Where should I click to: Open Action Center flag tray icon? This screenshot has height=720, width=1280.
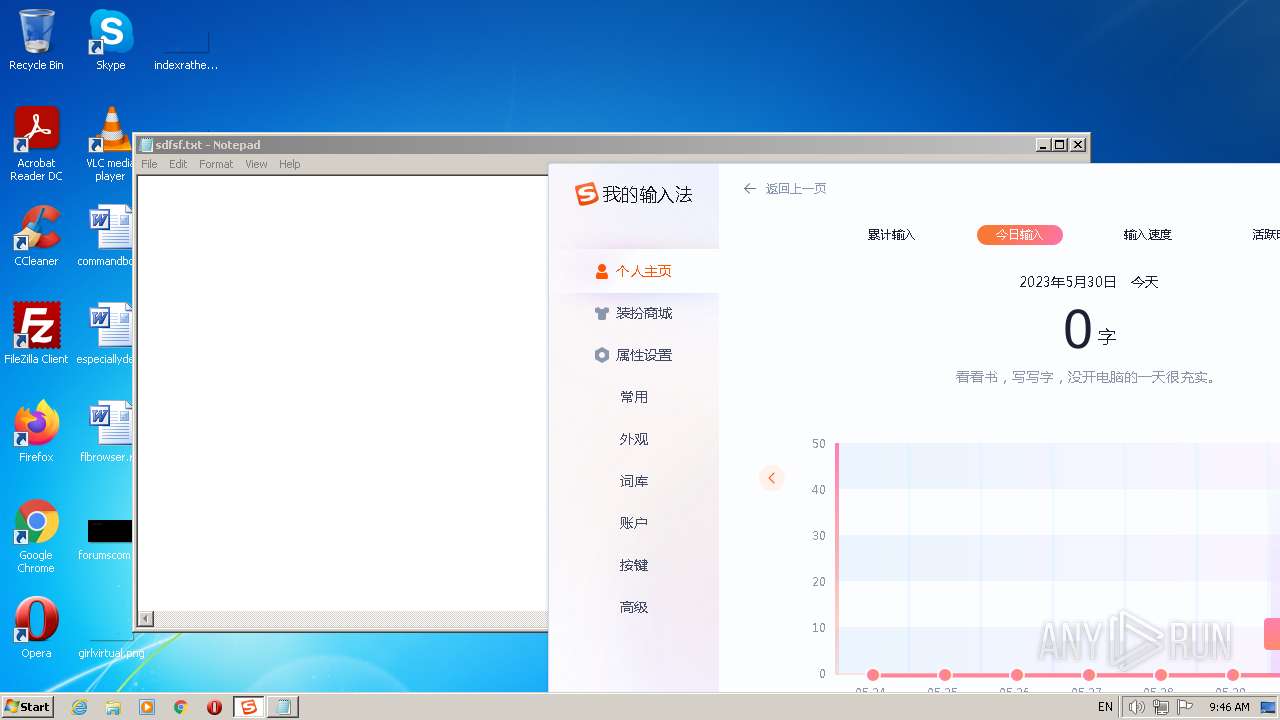(x=1185, y=707)
